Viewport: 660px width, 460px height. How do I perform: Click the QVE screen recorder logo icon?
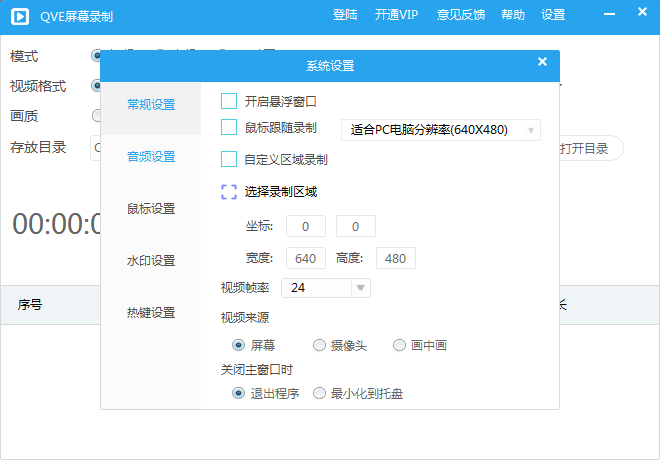click(20, 17)
